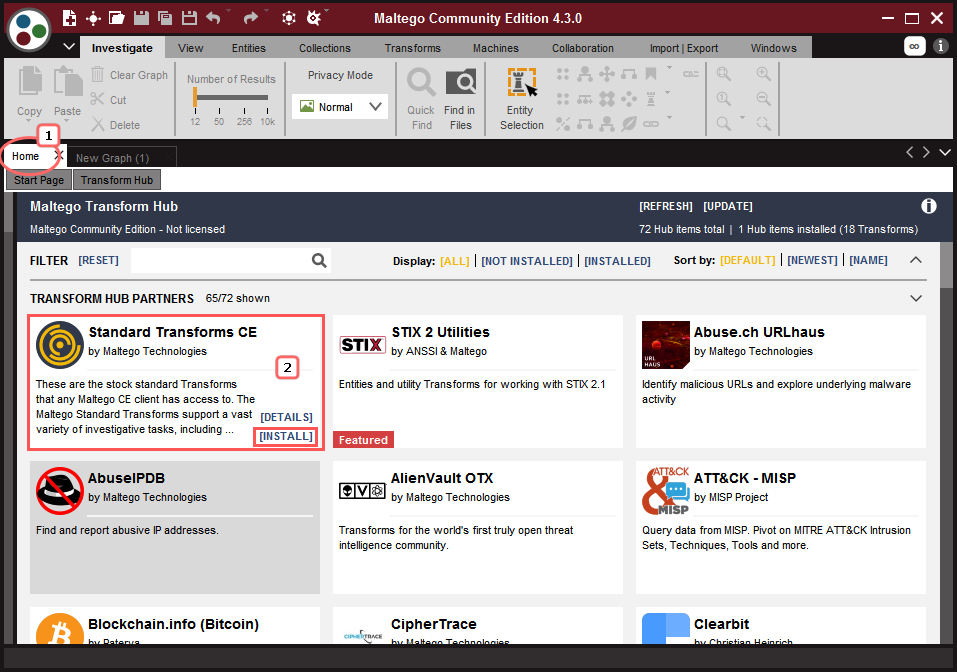Collapse the filter bar with the up chevron
The width and height of the screenshot is (957, 672).
pyautogui.click(x=915, y=260)
